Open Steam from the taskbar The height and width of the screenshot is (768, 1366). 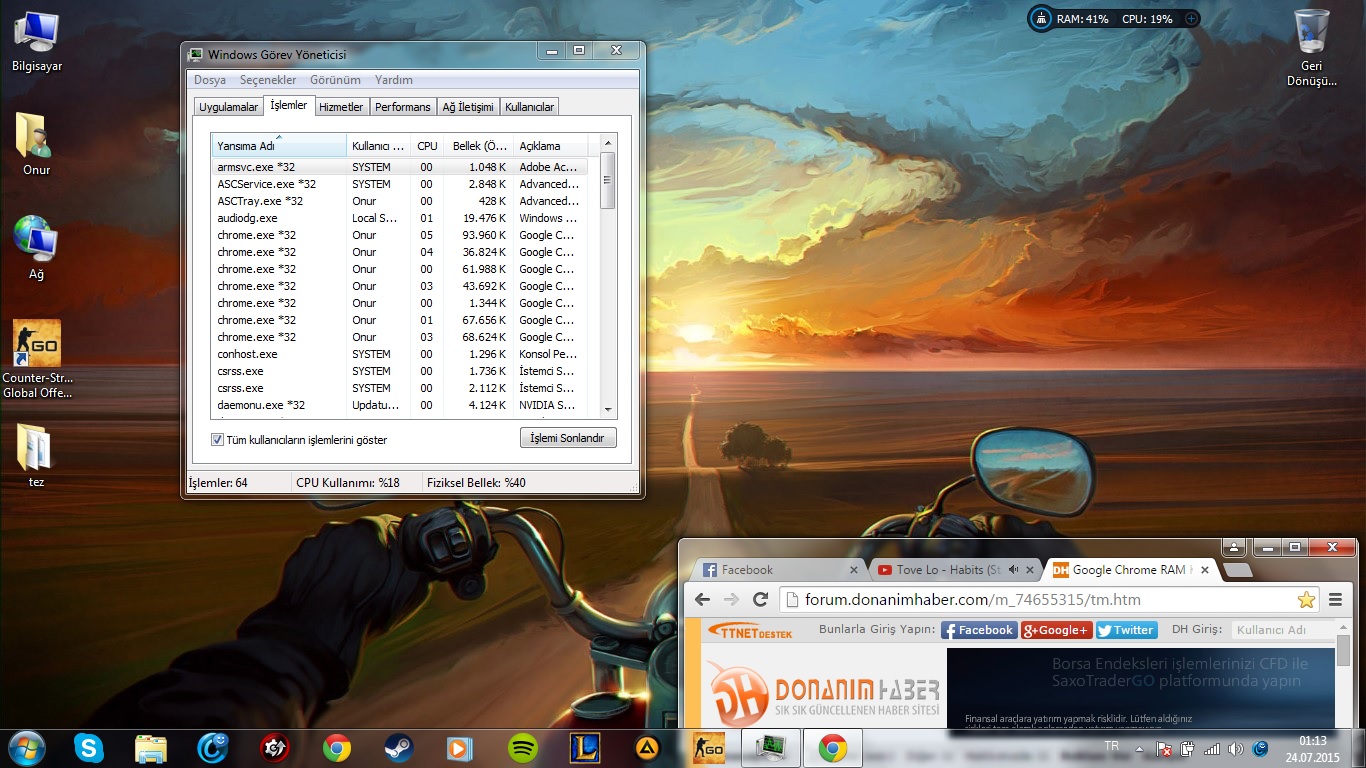coord(399,747)
